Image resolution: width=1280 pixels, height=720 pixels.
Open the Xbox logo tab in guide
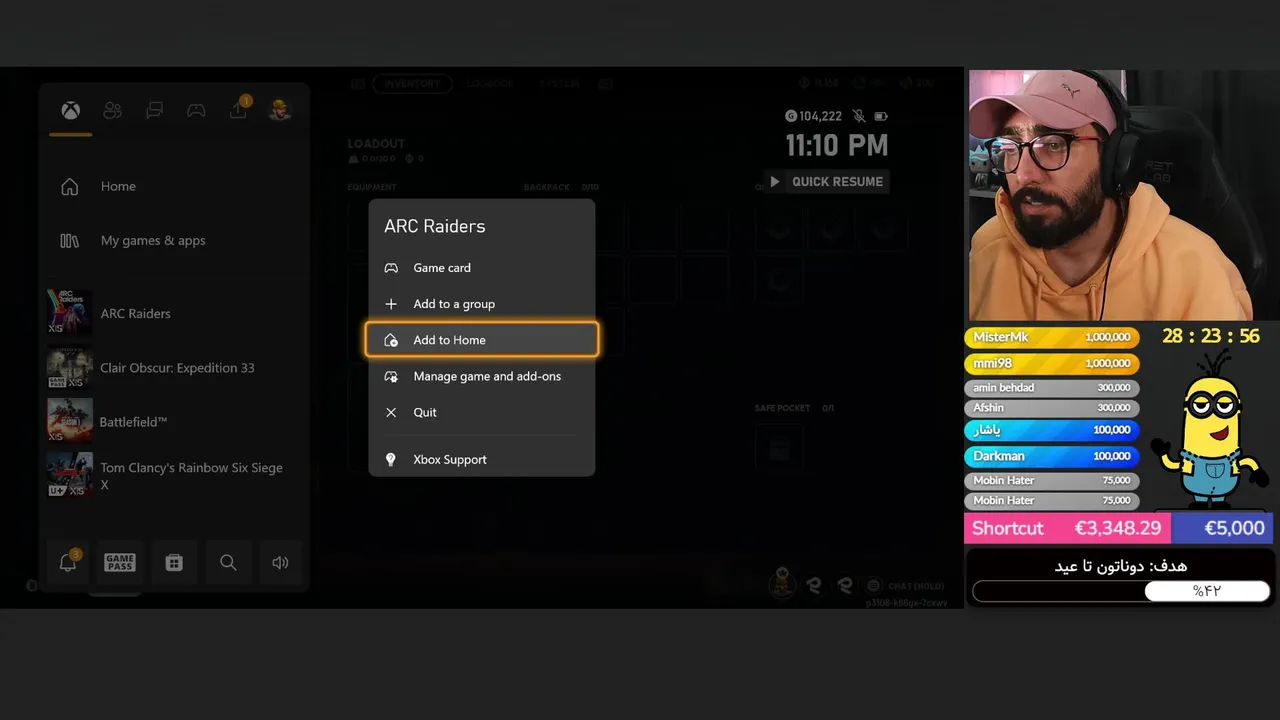coord(70,111)
